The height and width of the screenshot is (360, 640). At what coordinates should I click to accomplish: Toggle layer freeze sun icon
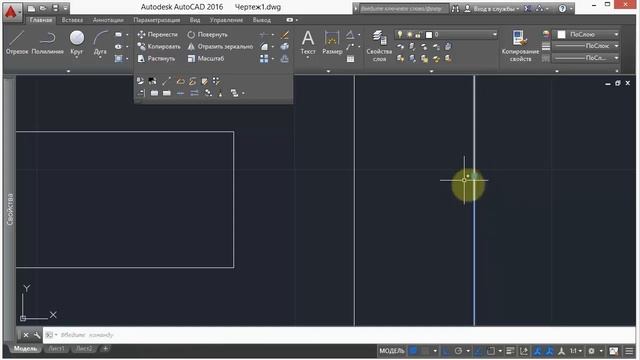pyautogui.click(x=409, y=35)
